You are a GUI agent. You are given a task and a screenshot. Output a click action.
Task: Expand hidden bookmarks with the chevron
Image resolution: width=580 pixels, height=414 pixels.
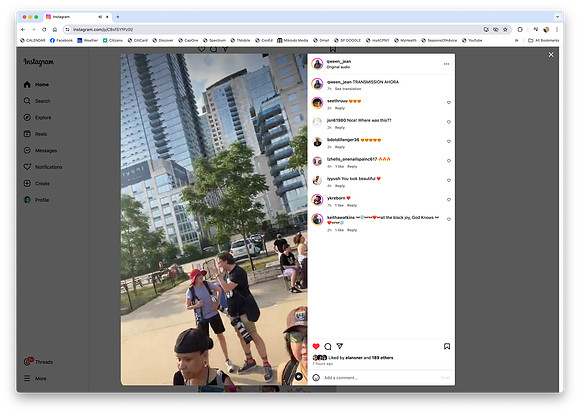(x=516, y=40)
